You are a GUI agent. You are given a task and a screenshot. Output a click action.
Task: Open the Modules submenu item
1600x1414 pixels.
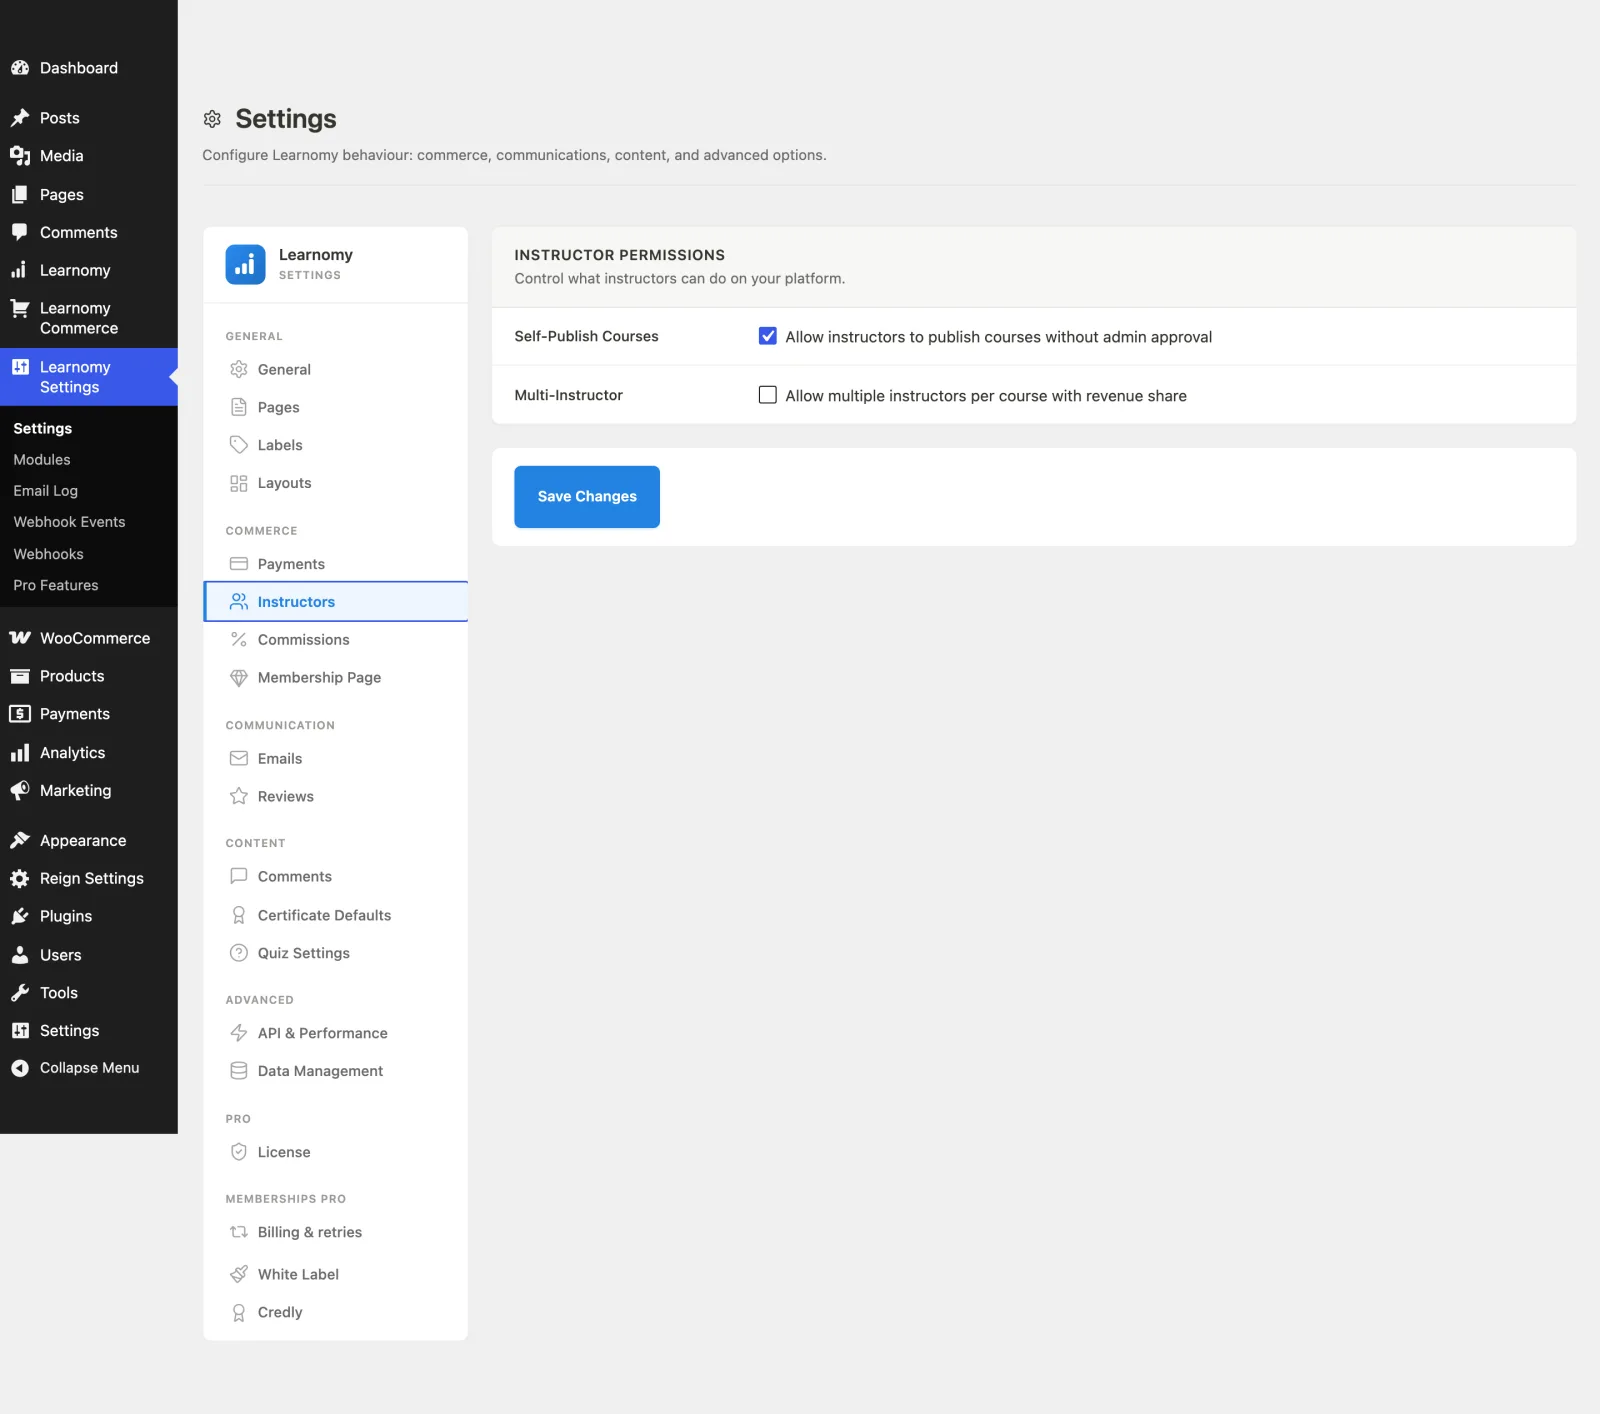(42, 460)
